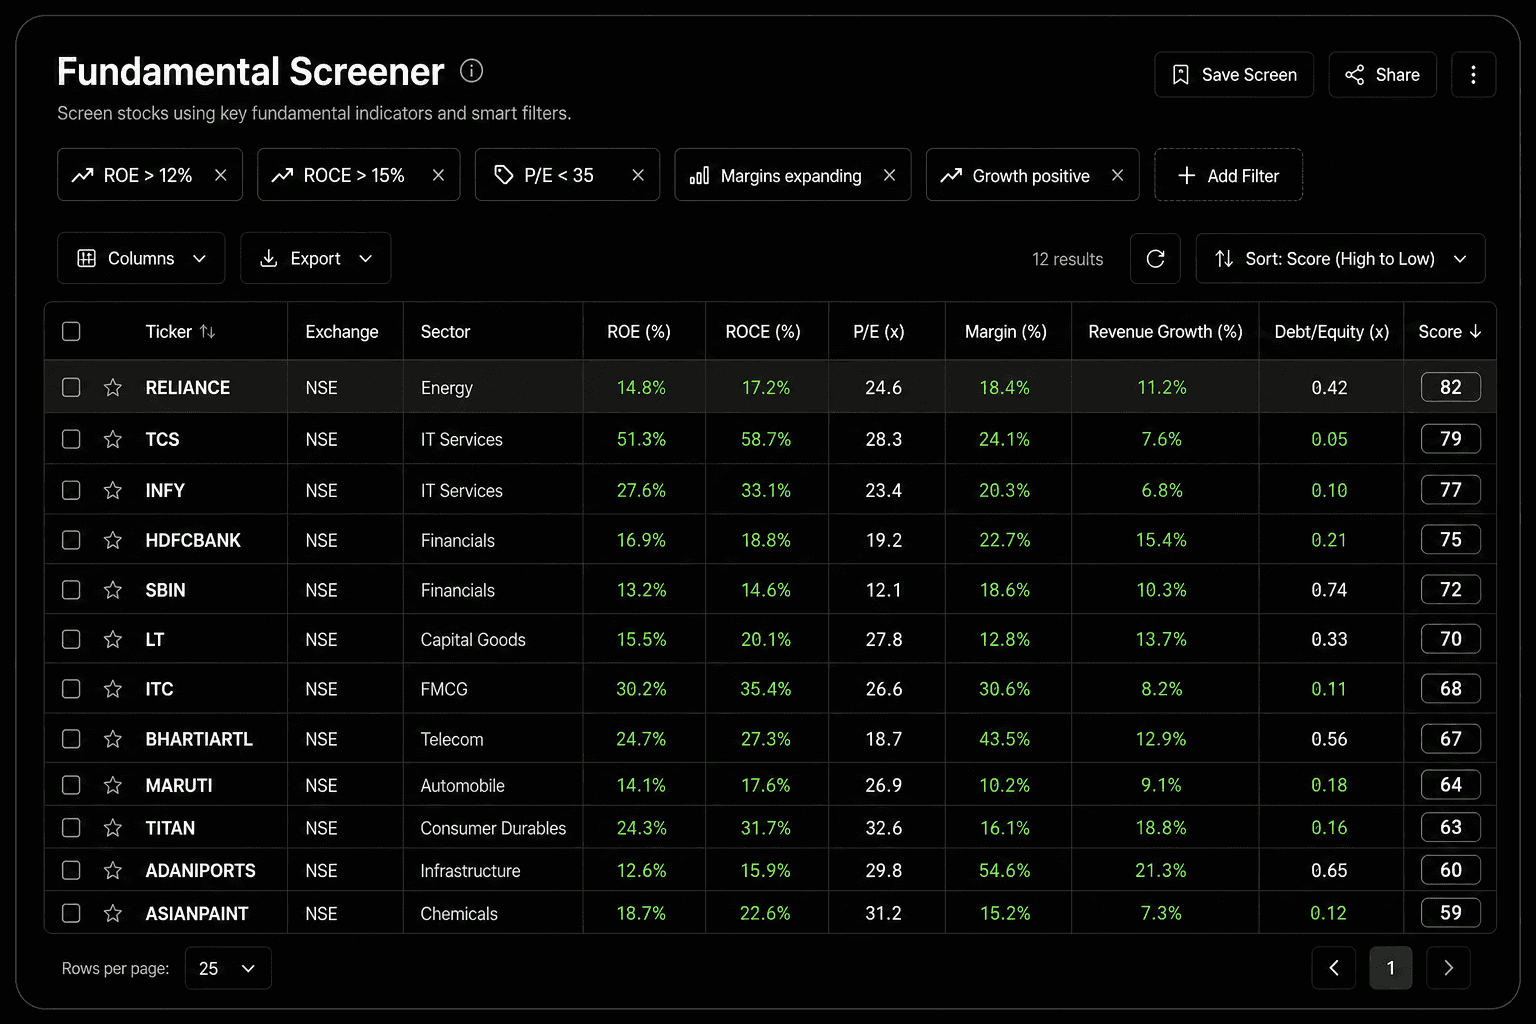Remove the ROE > 12% filter

[x=221, y=175]
